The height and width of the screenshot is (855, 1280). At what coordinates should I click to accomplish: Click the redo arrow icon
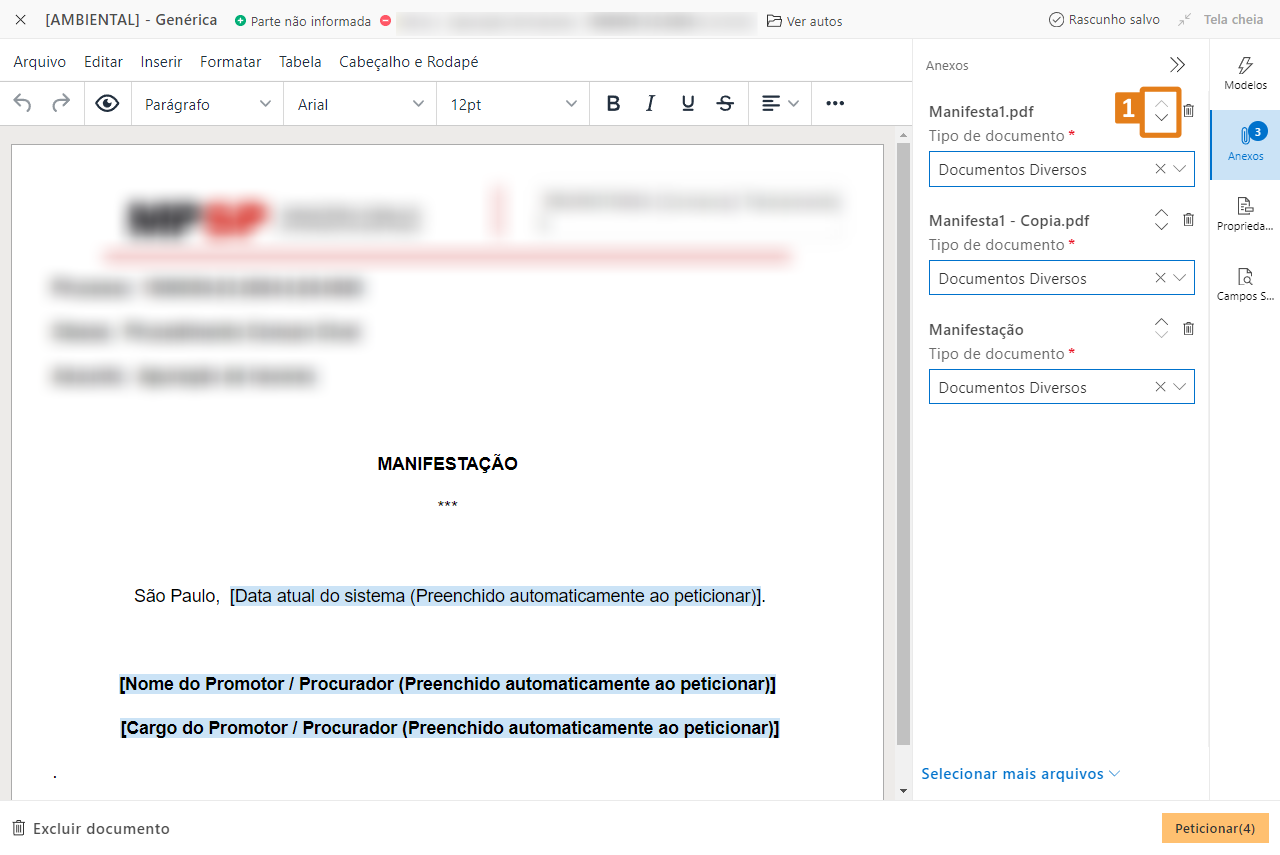point(61,104)
